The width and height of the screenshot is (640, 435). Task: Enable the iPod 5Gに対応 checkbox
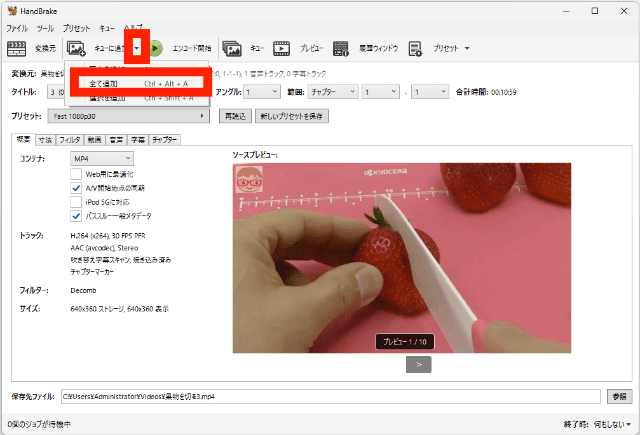pyautogui.click(x=76, y=202)
